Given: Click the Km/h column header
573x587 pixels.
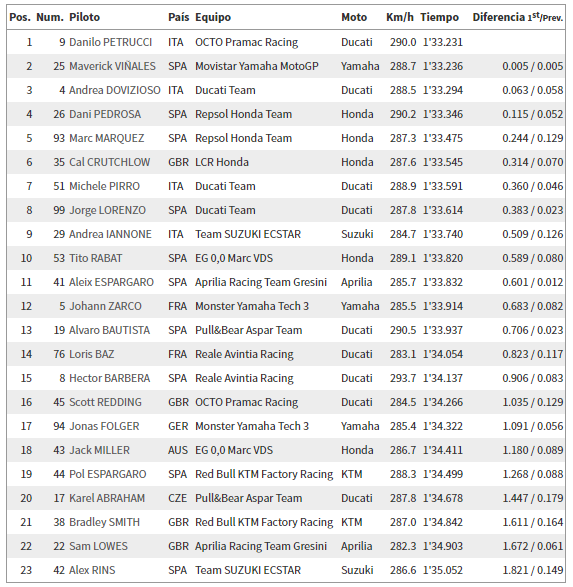Looking at the screenshot, I should point(400,17).
